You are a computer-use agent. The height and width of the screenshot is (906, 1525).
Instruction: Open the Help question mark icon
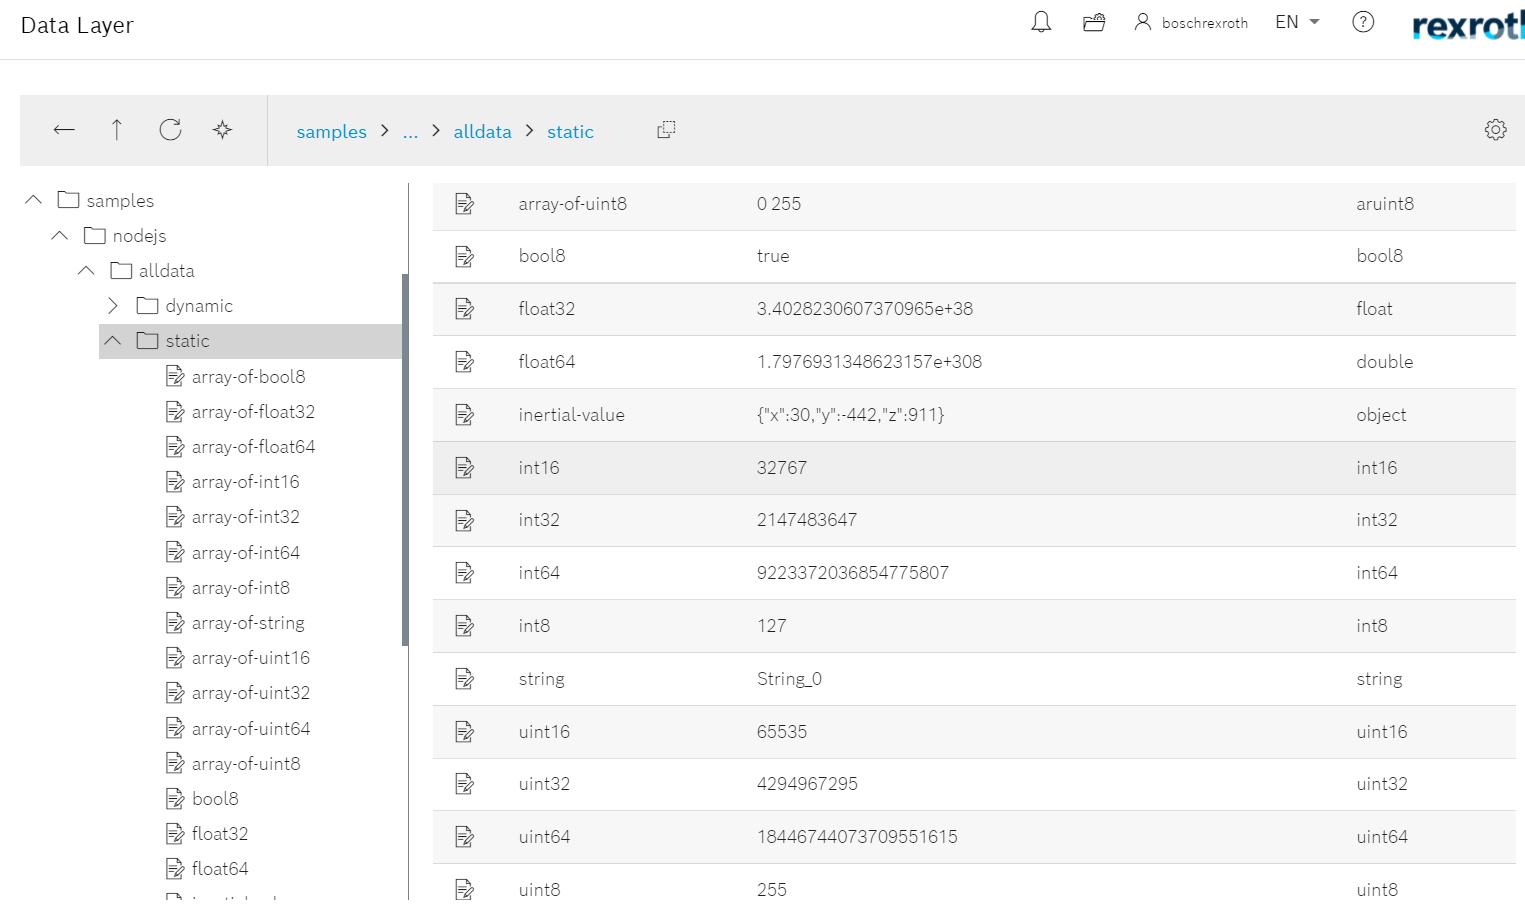tap(1362, 22)
